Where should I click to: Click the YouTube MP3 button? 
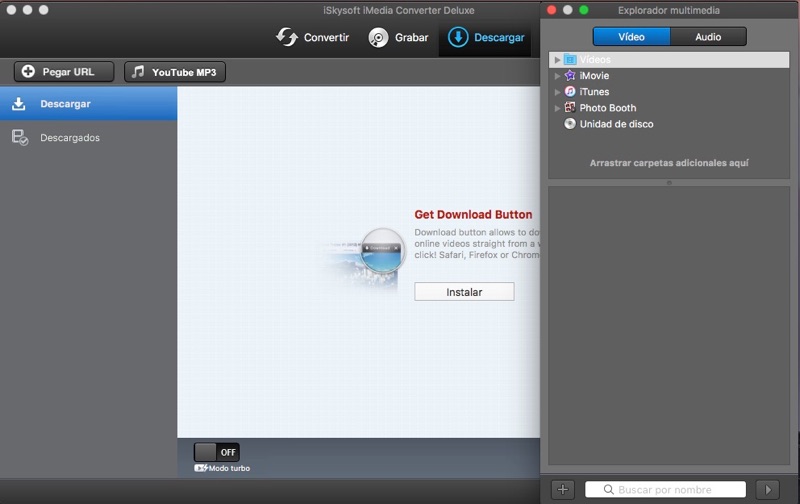tap(174, 72)
